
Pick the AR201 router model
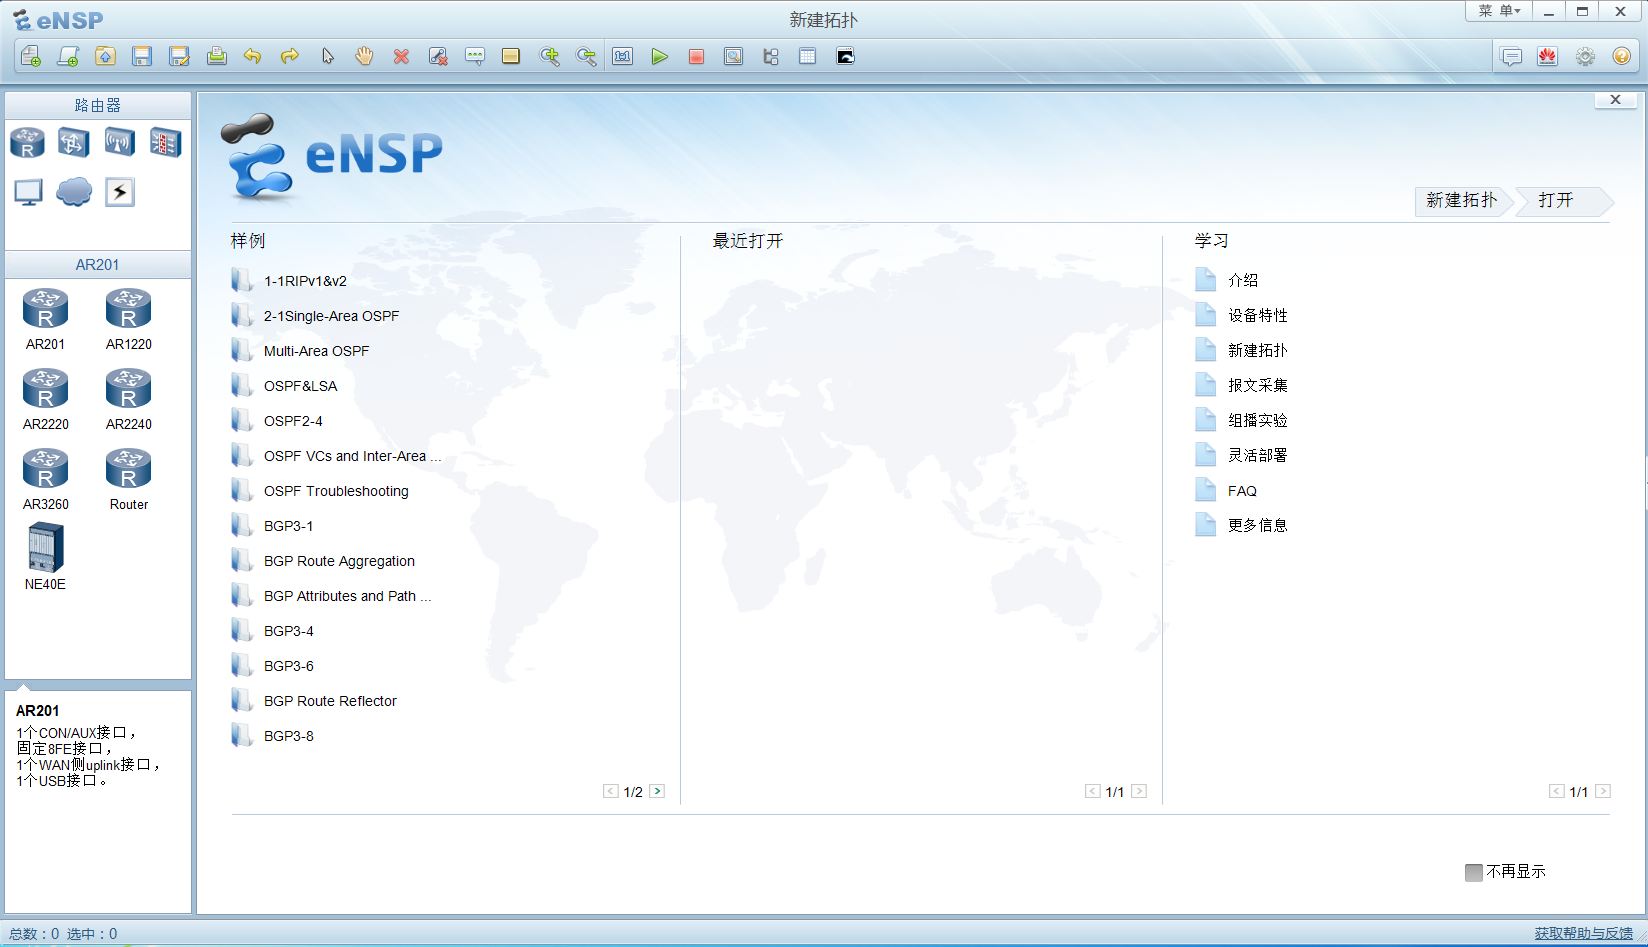pyautogui.click(x=46, y=320)
